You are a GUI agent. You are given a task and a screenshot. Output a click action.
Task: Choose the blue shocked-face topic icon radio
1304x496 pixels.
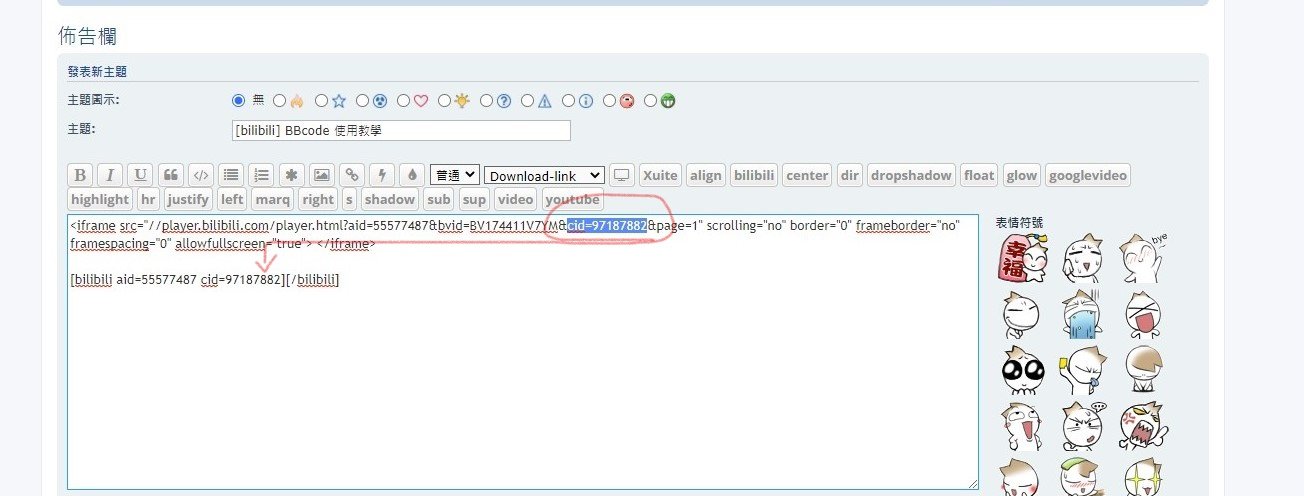click(x=363, y=100)
